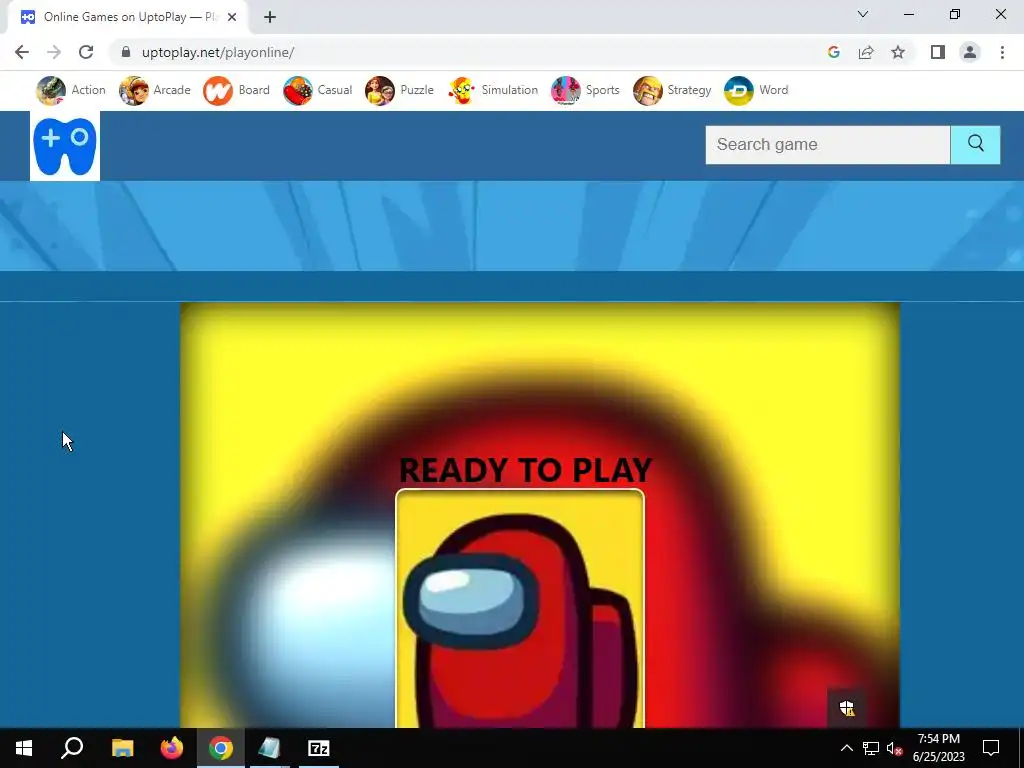This screenshot has width=1024, height=768.
Task: Click the Strategy category label
Action: [689, 90]
